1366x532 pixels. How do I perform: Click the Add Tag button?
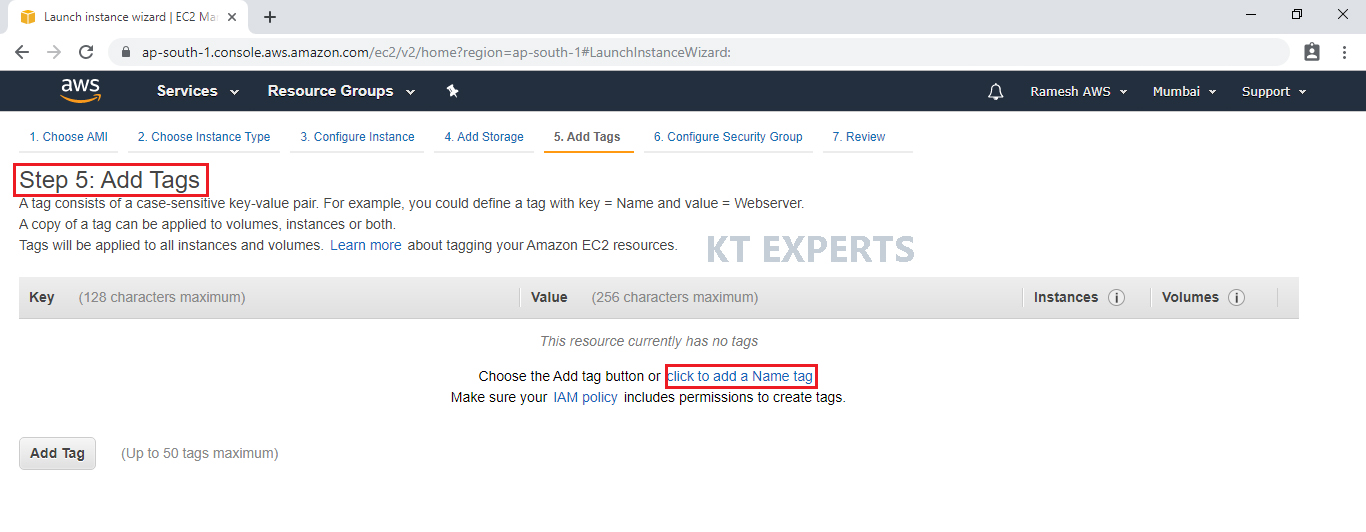point(57,453)
